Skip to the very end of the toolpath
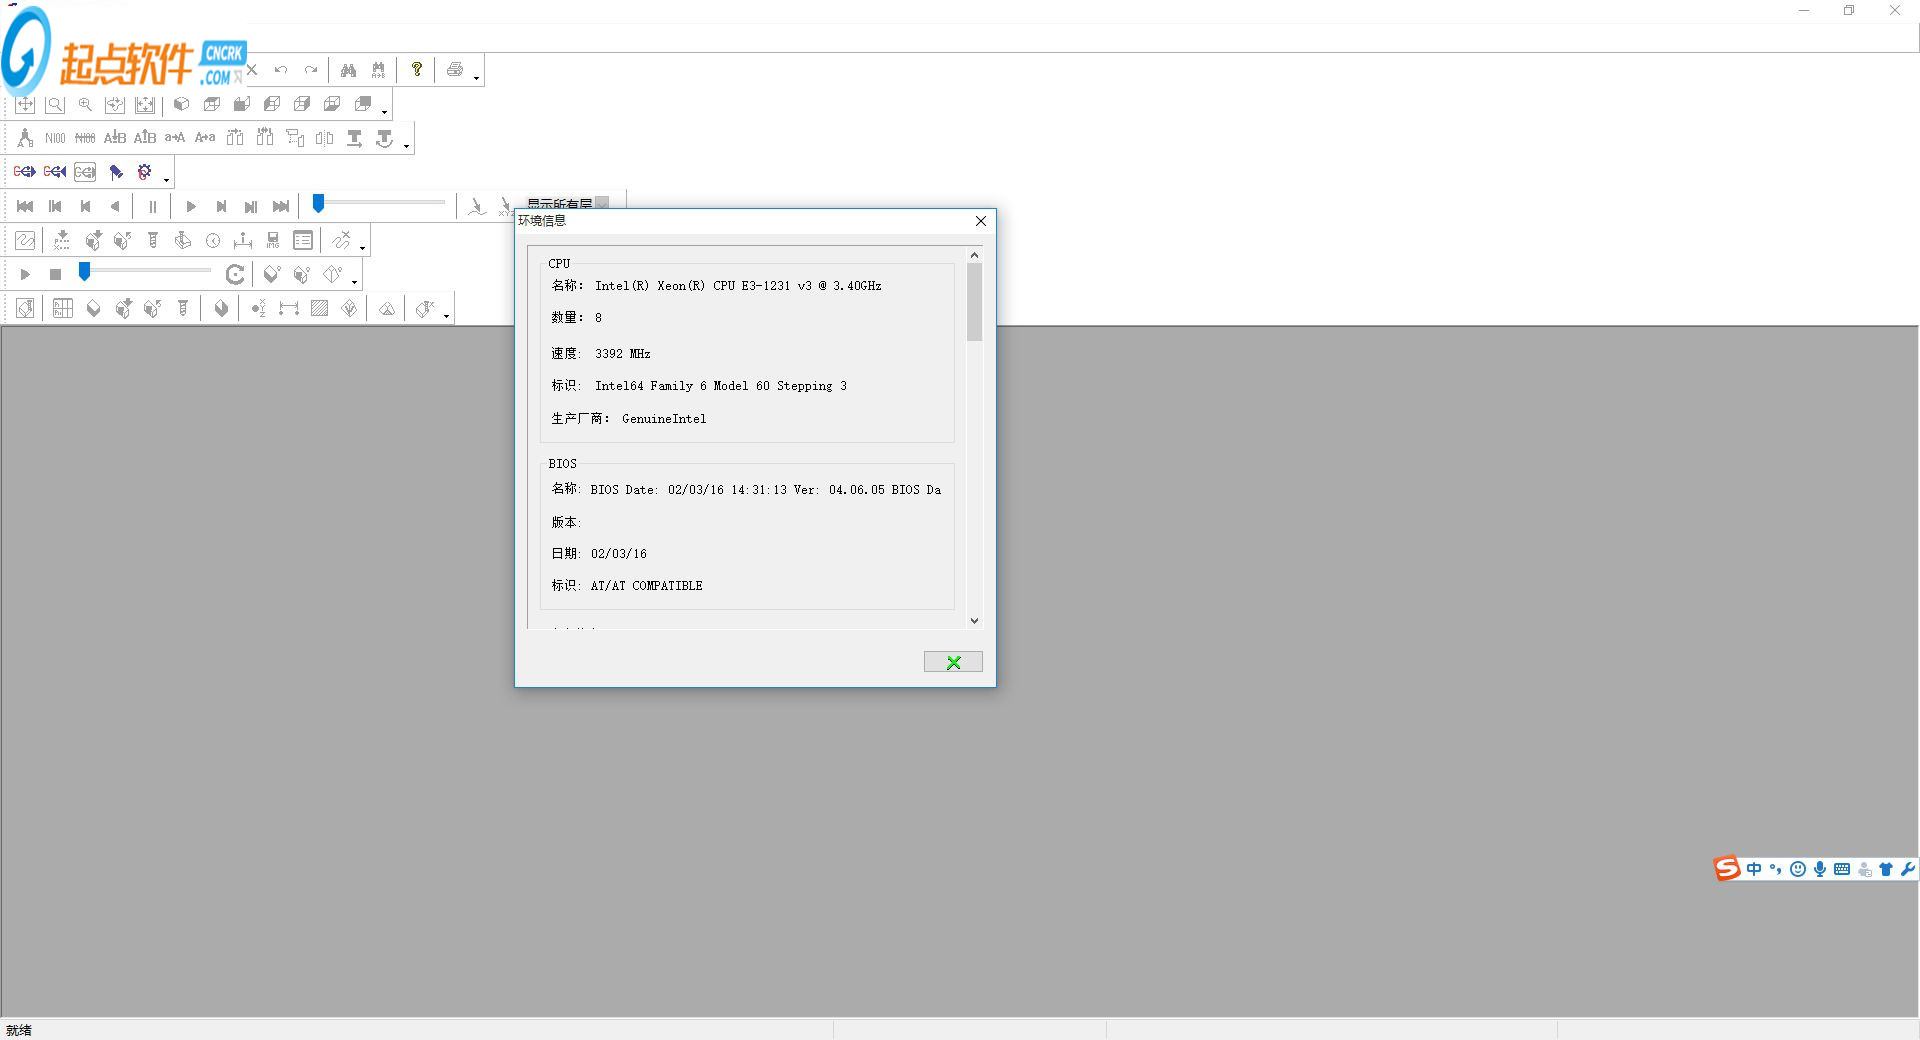 click(281, 206)
